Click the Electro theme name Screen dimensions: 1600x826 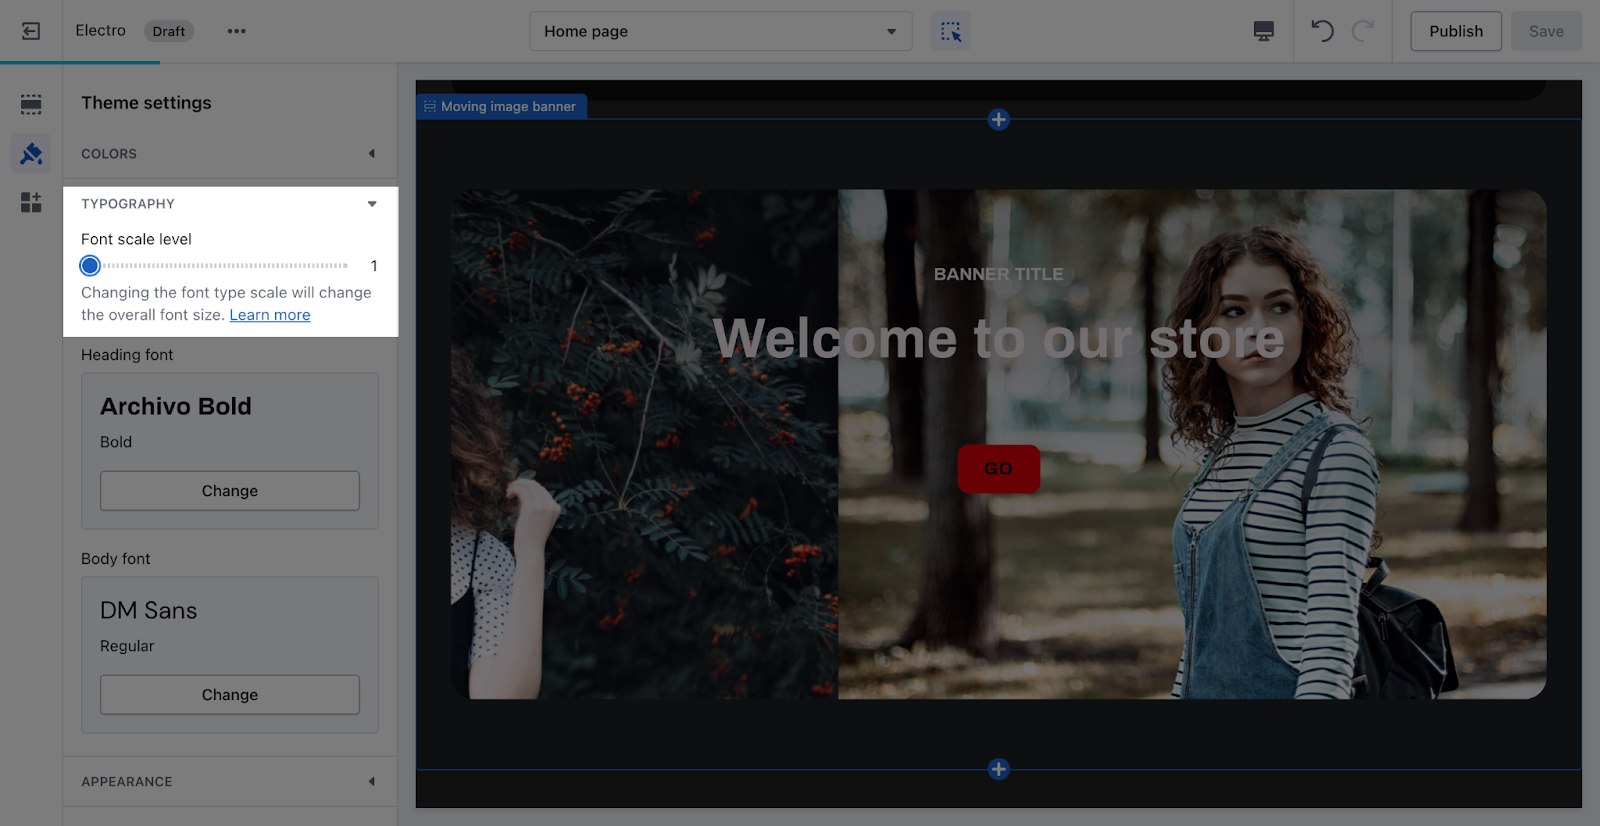(x=101, y=30)
